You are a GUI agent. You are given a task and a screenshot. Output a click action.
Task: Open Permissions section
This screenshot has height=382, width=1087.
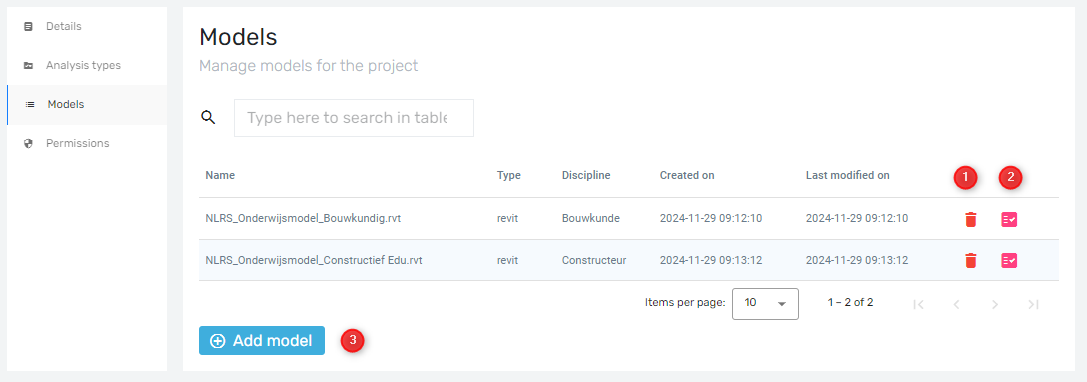[x=87, y=144]
